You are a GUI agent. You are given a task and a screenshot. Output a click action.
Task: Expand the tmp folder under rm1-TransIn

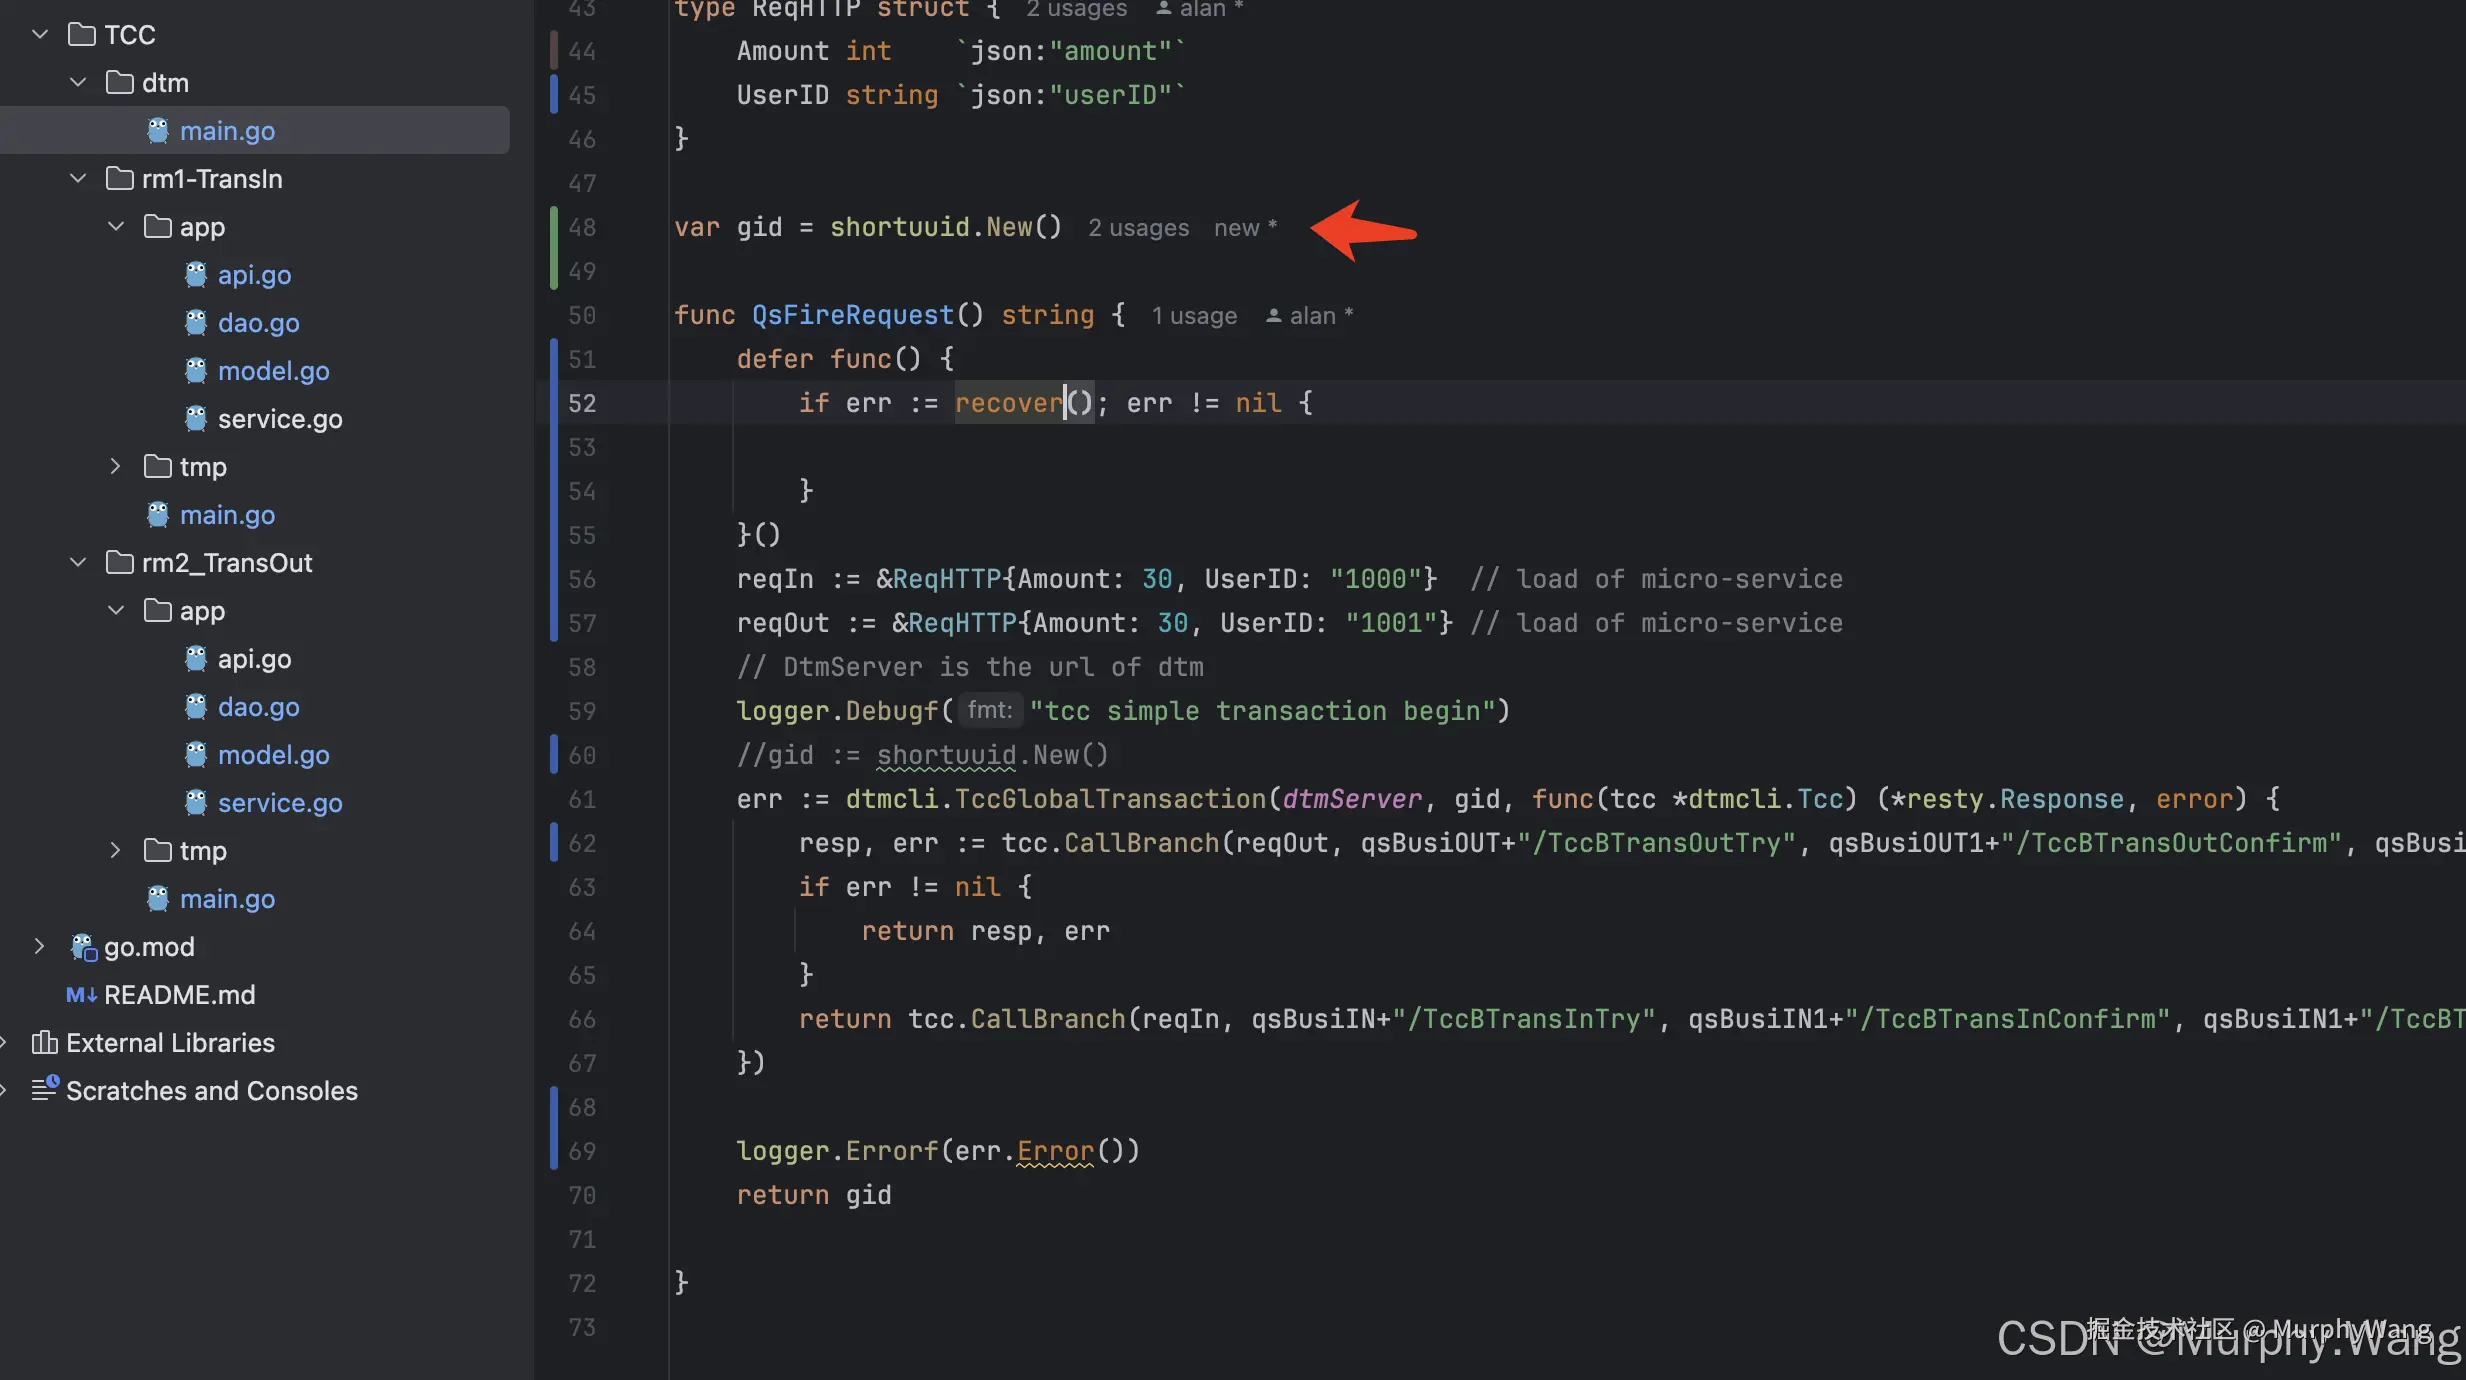click(115, 467)
